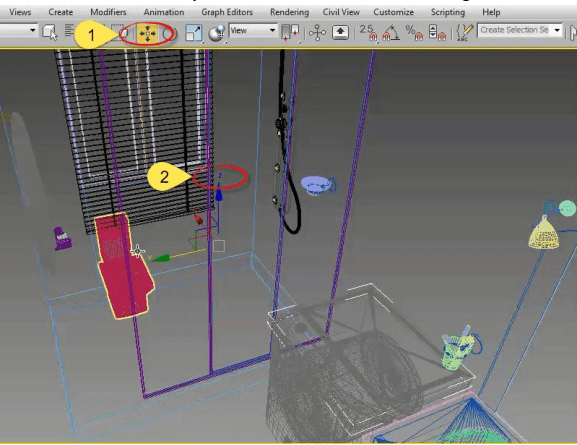
Task: Toggle Percent Snap on the toolbar
Action: click(414, 32)
